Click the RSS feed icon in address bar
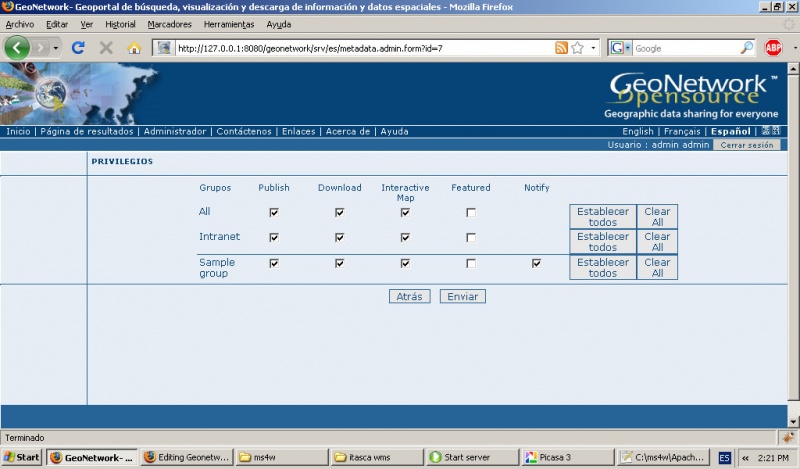Viewport: 800px width, 469px height. 561,47
